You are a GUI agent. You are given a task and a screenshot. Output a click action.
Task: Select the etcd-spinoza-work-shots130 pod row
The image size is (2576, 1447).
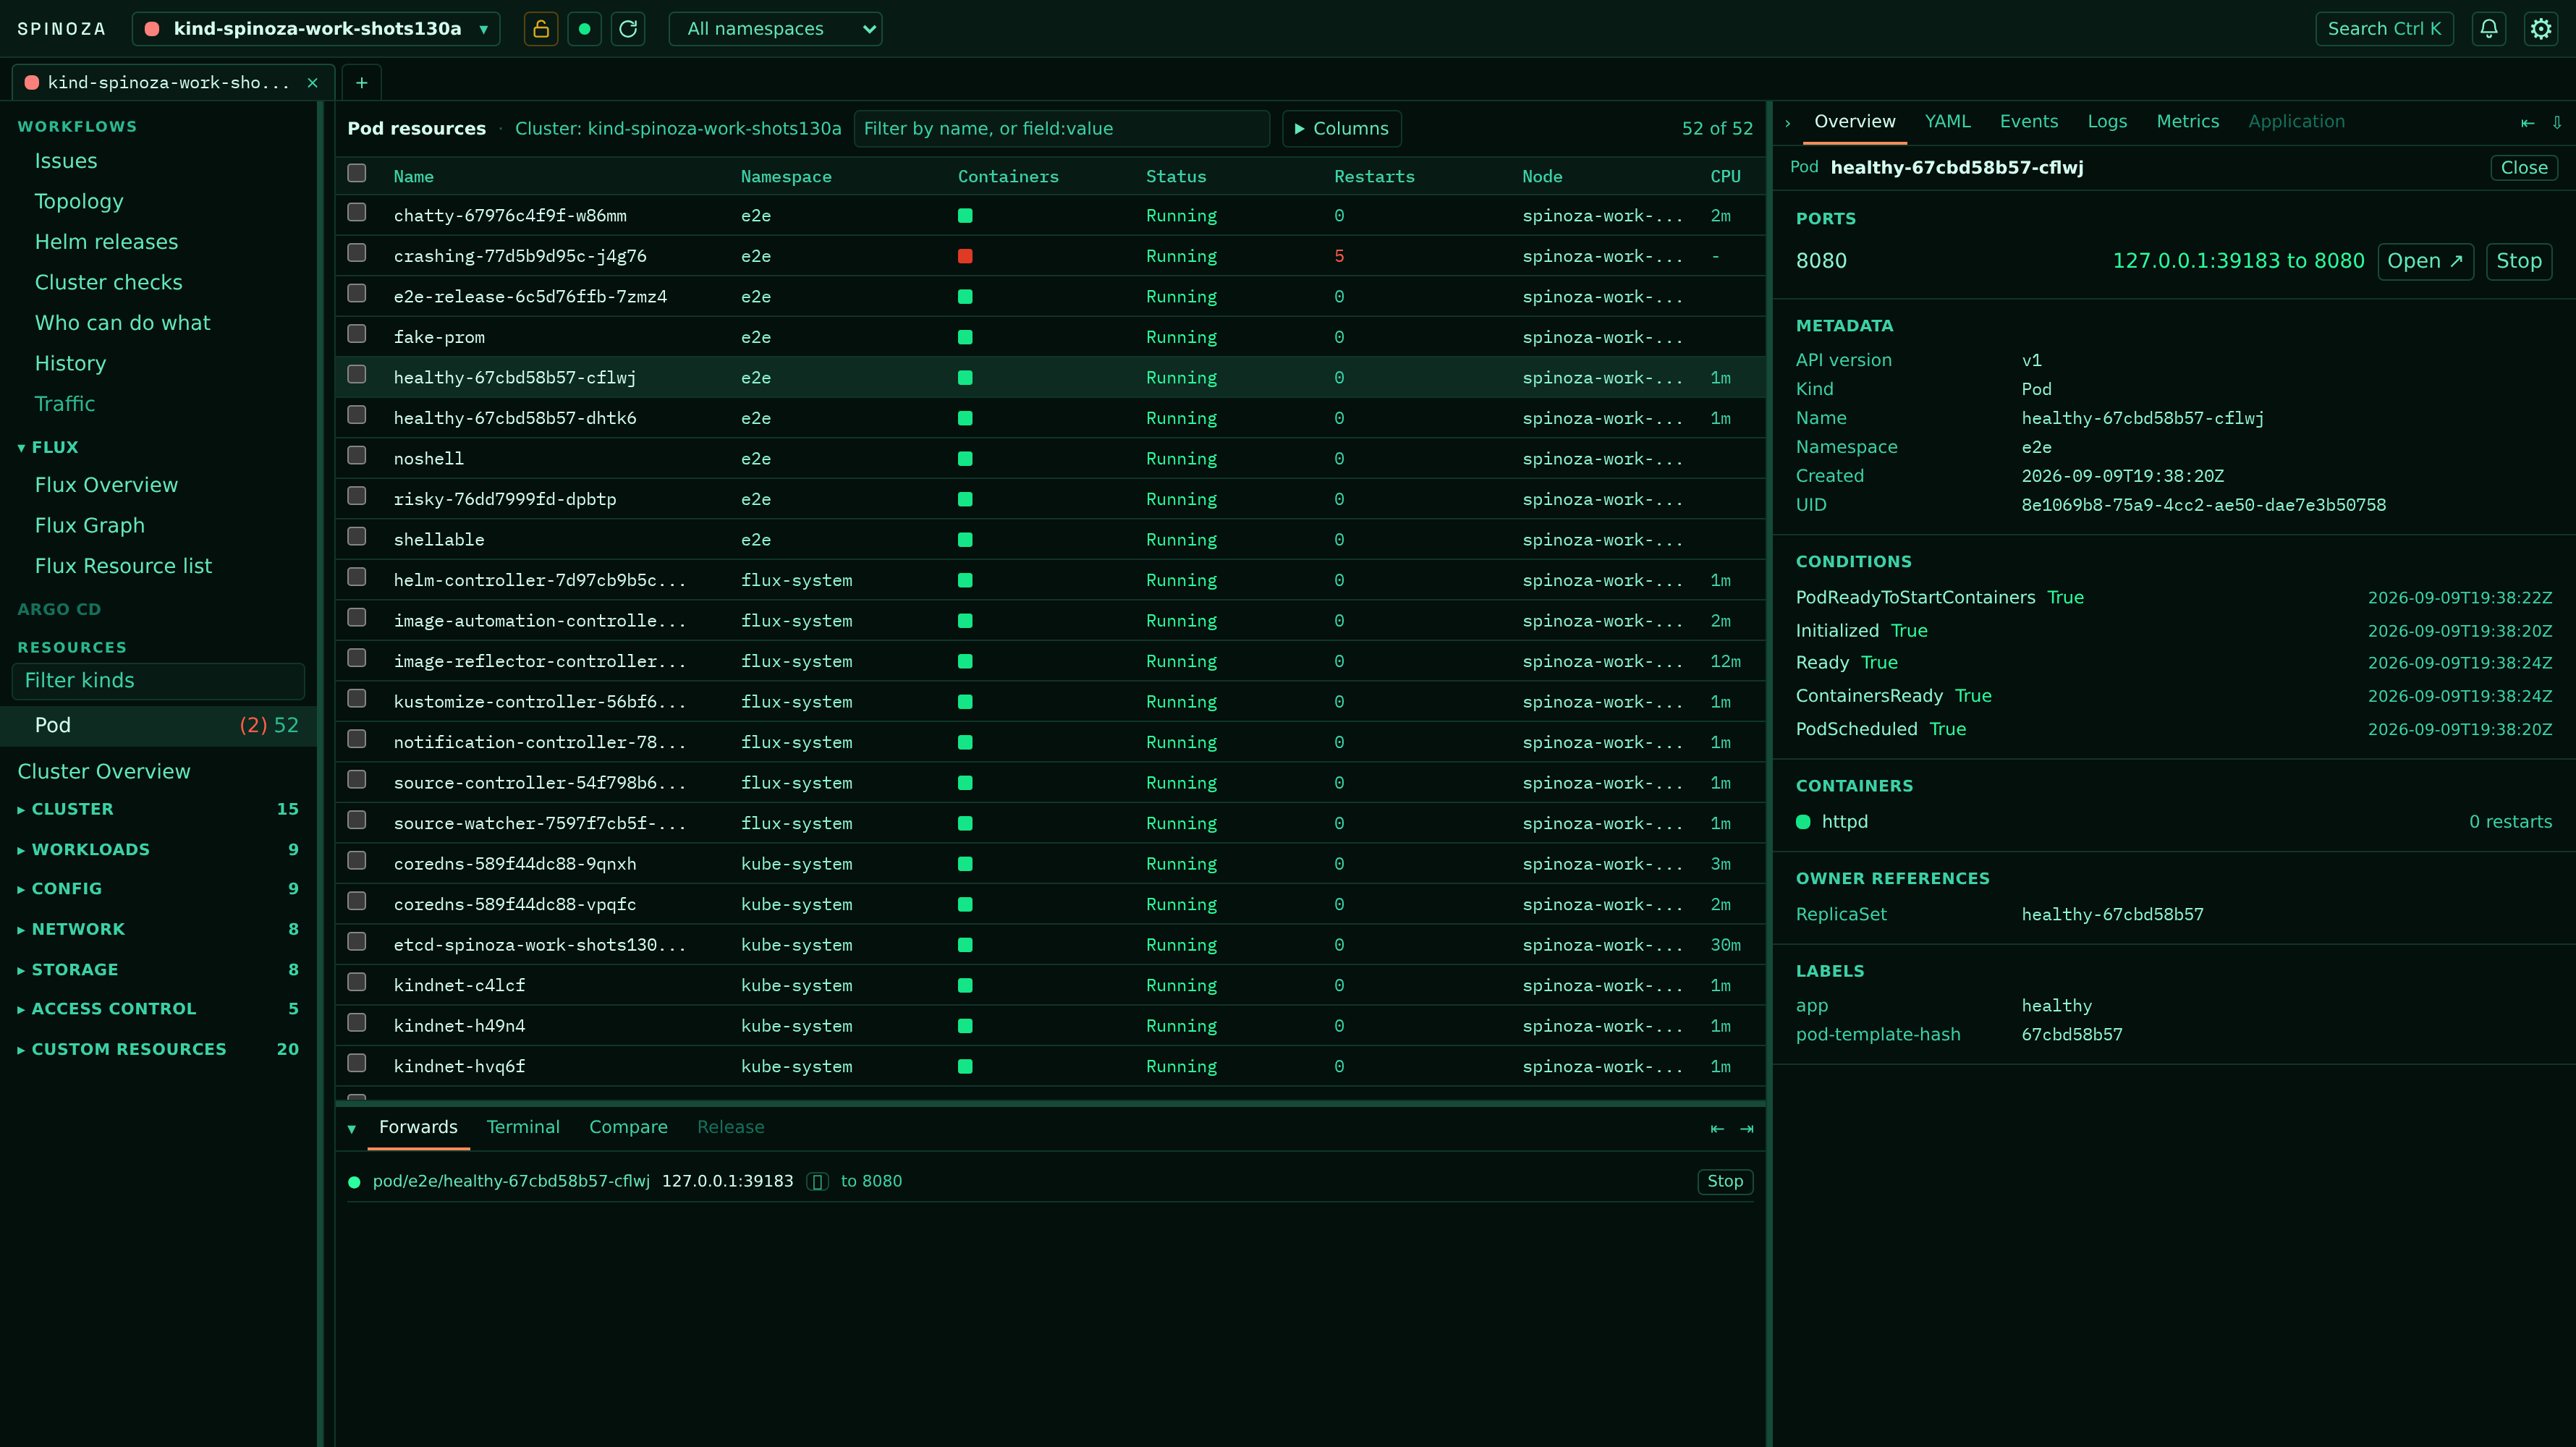(1050, 945)
